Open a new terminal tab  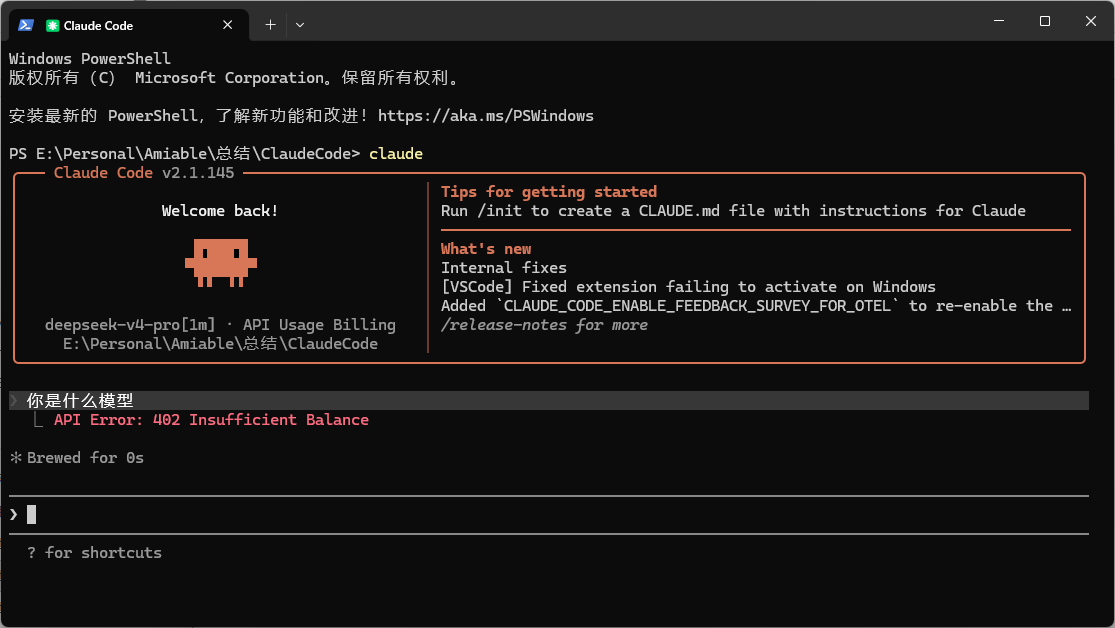270,25
